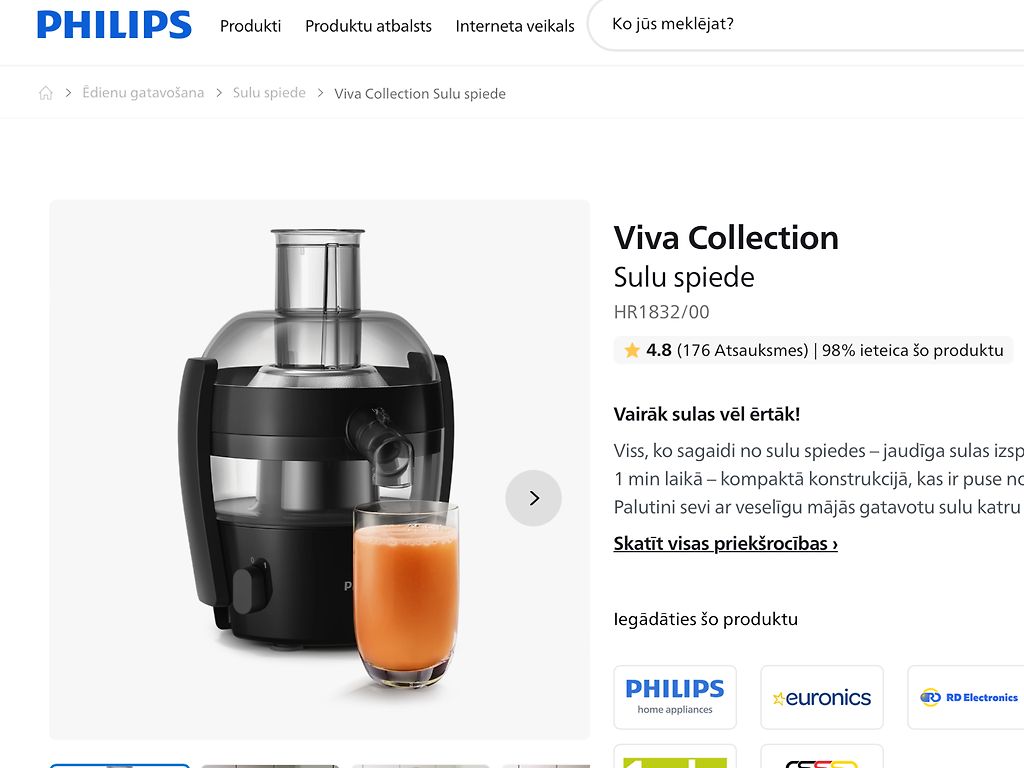Open the Produkti menu
1024x768 pixels.
[x=250, y=26]
